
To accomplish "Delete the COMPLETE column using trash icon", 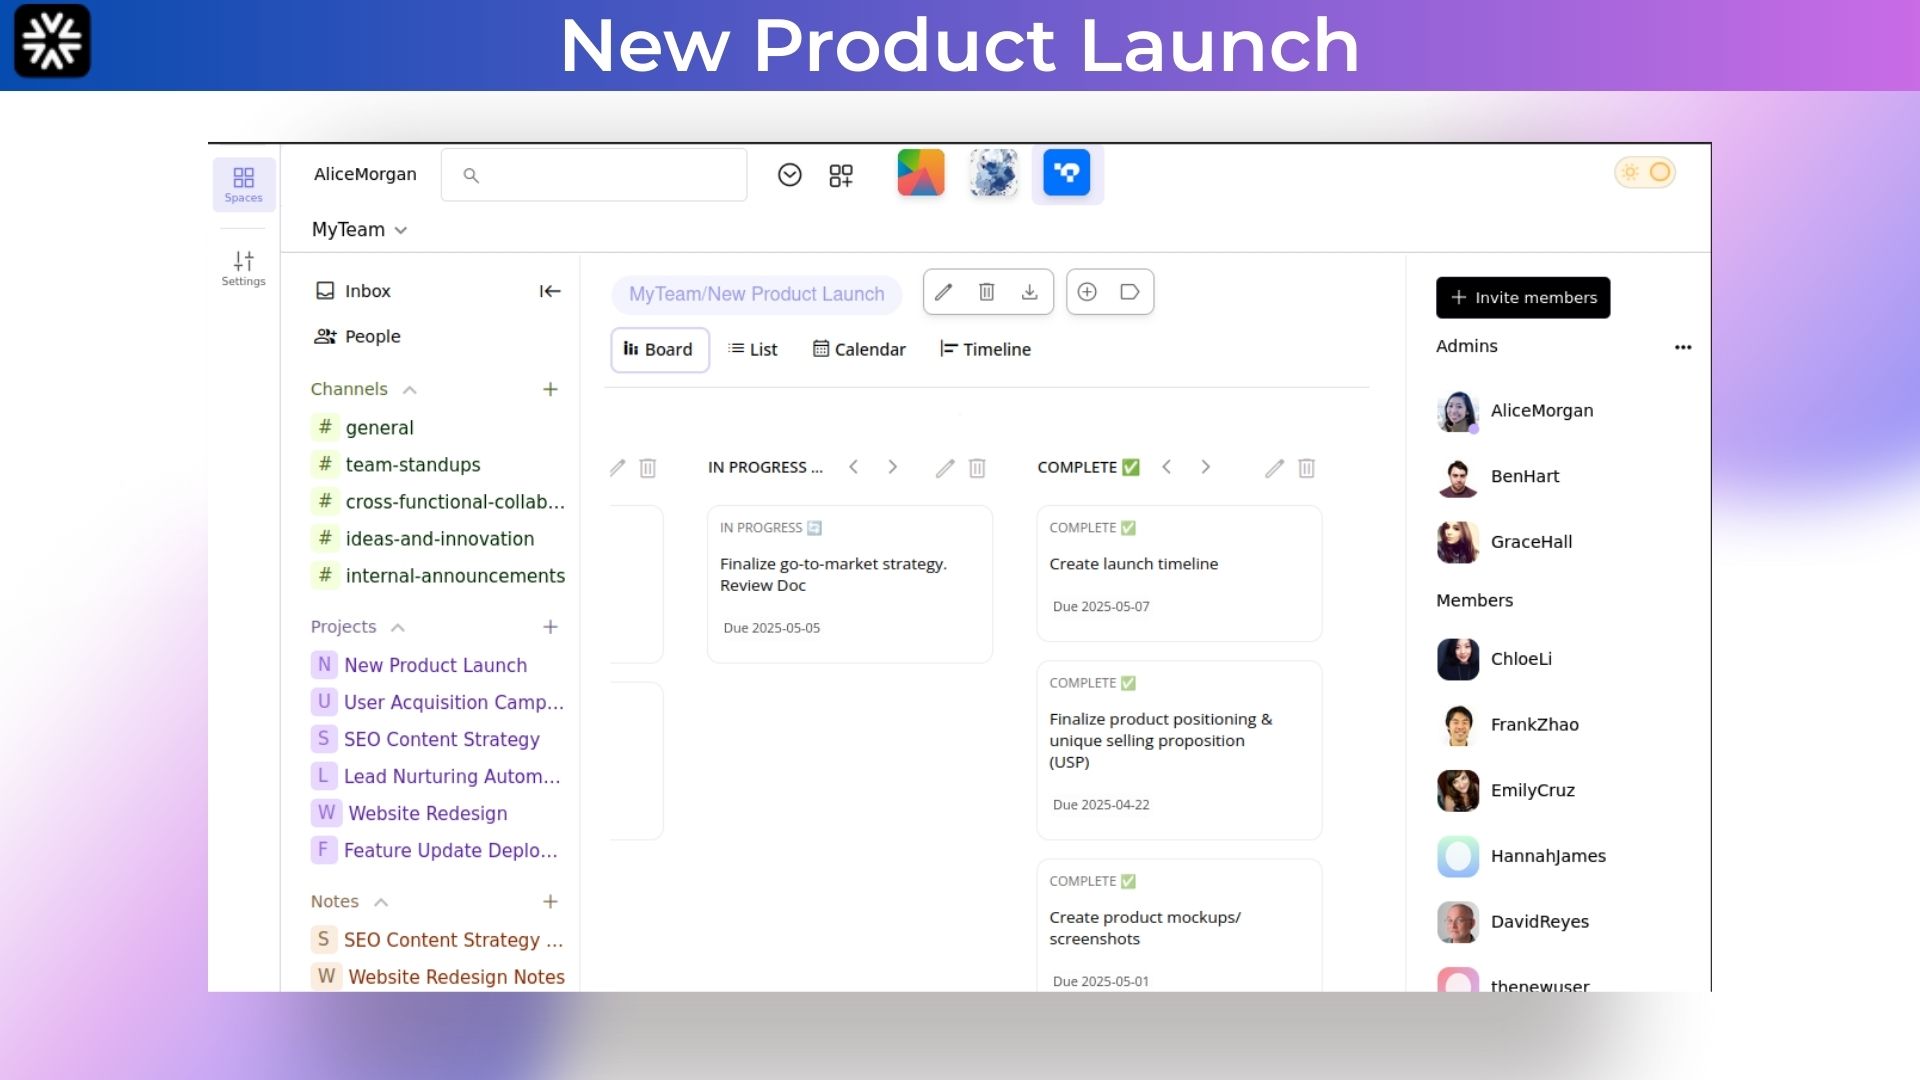I will tap(1306, 468).
